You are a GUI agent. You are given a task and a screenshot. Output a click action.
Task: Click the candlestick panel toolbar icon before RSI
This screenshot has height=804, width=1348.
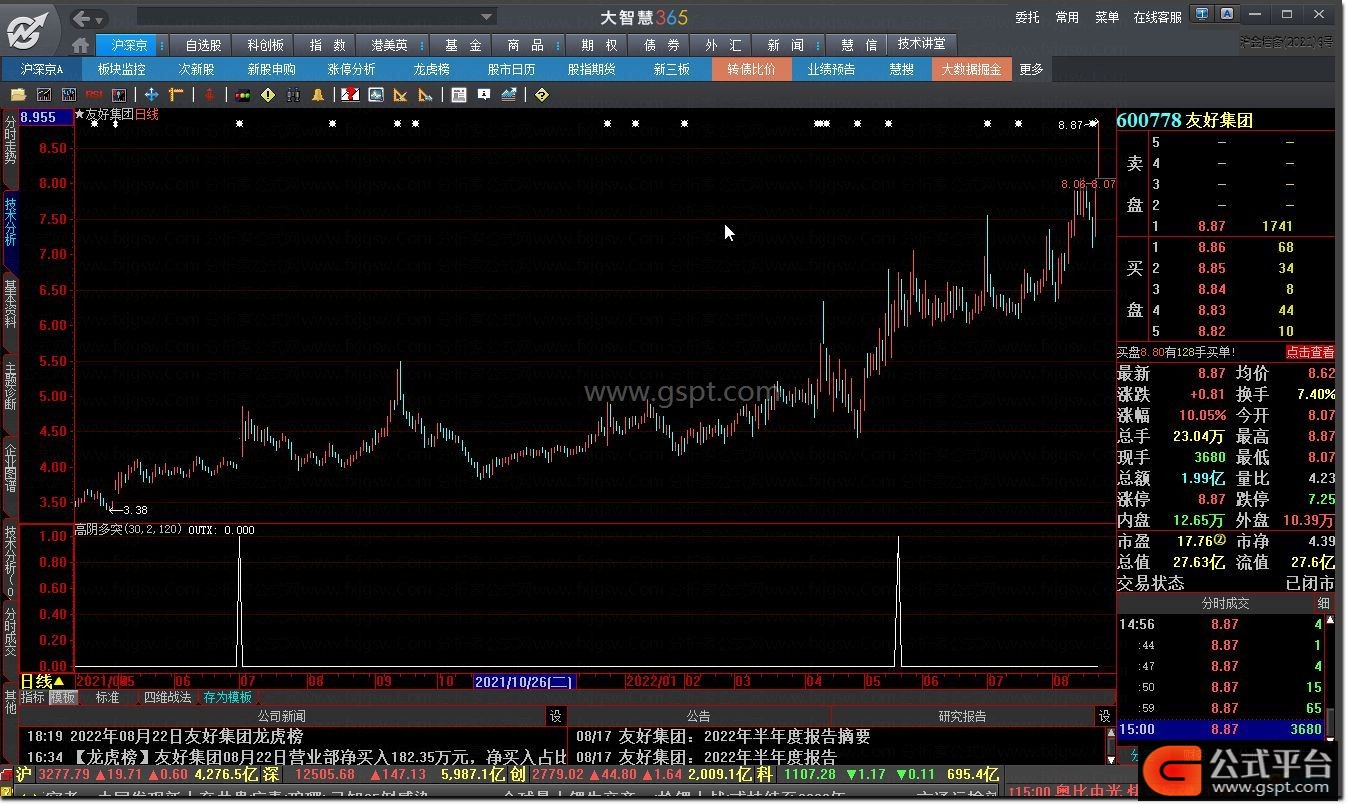[69, 95]
